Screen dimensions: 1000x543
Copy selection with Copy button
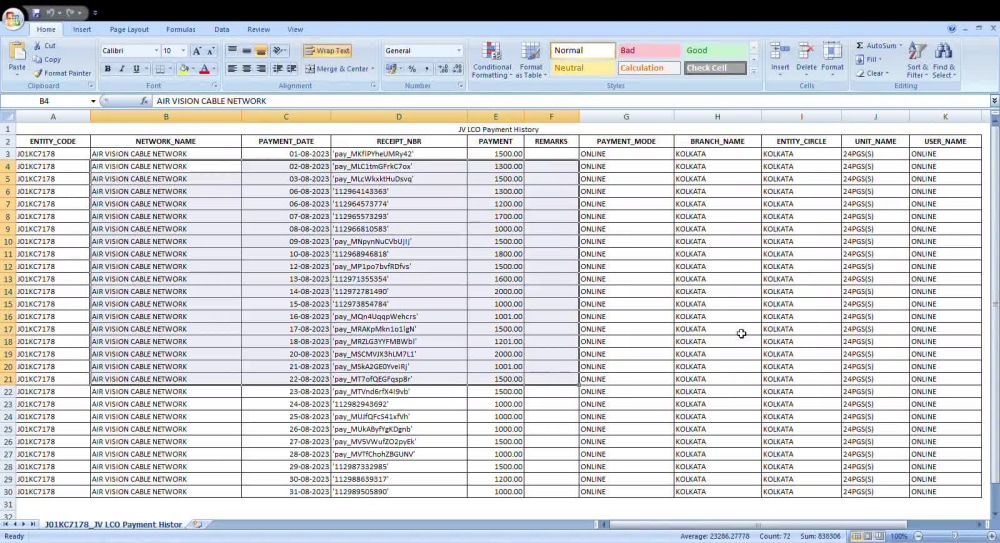[47, 59]
